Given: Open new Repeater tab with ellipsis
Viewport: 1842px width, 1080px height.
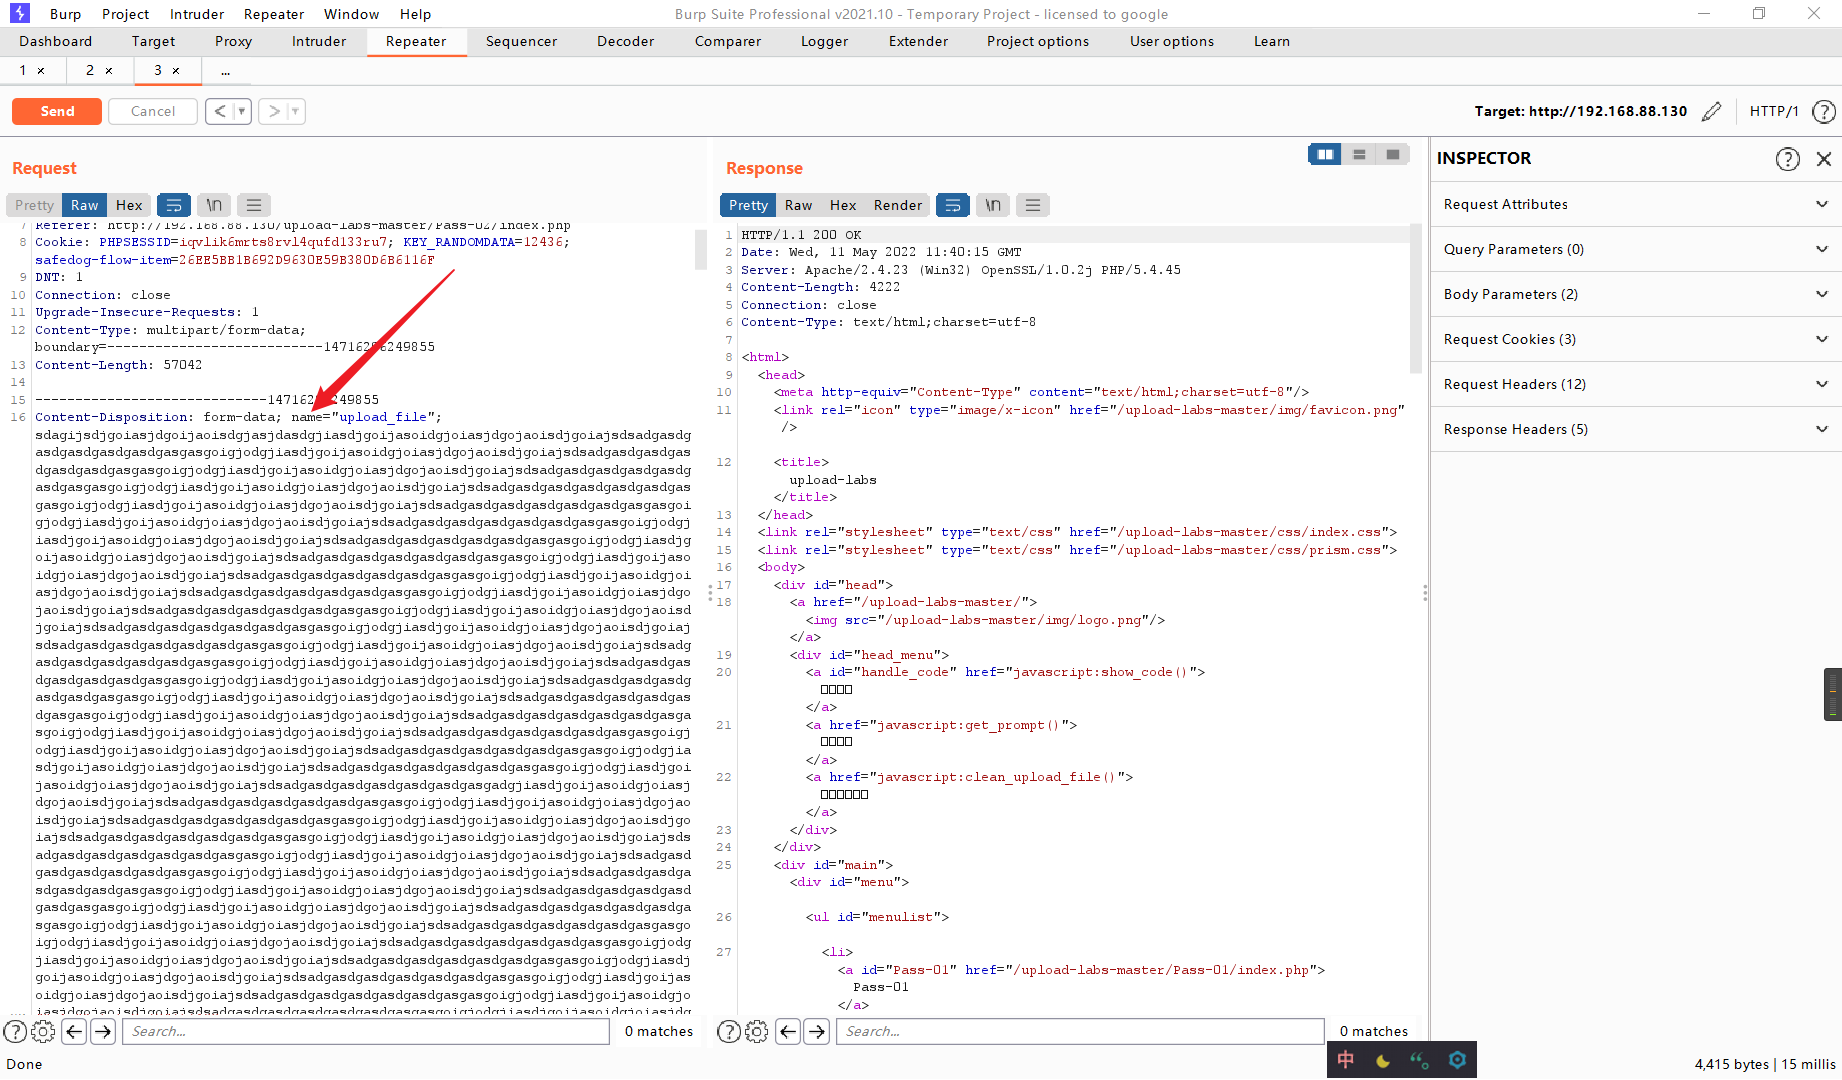Looking at the screenshot, I should pyautogui.click(x=226, y=71).
